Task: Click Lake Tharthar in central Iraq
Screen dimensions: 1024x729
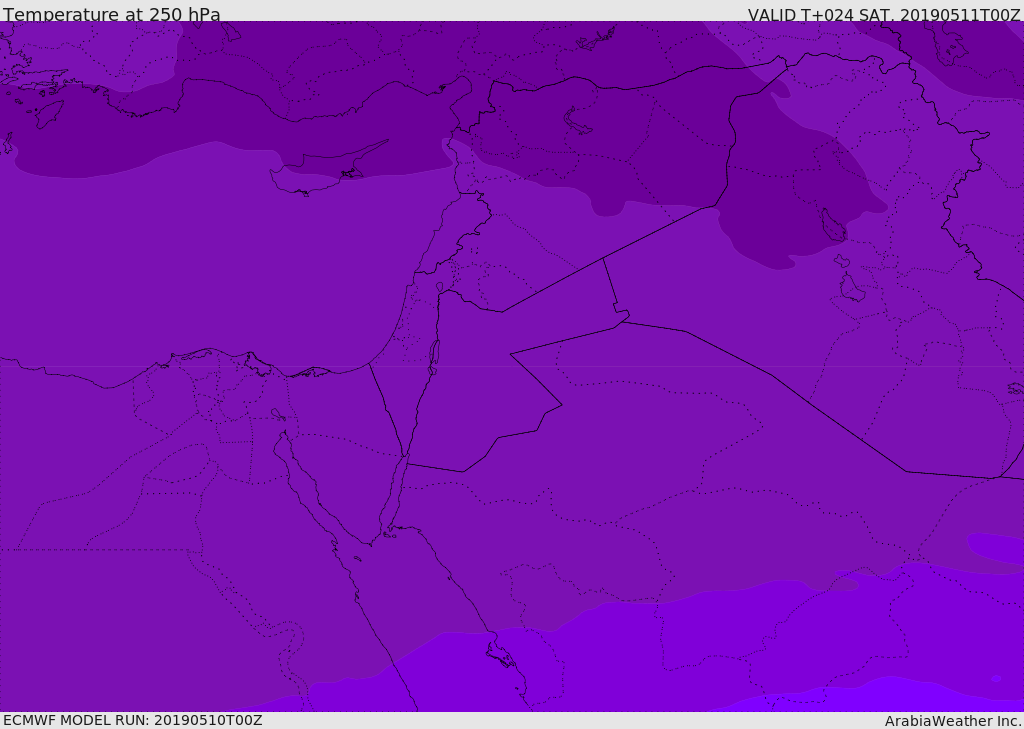Action: pos(833,226)
